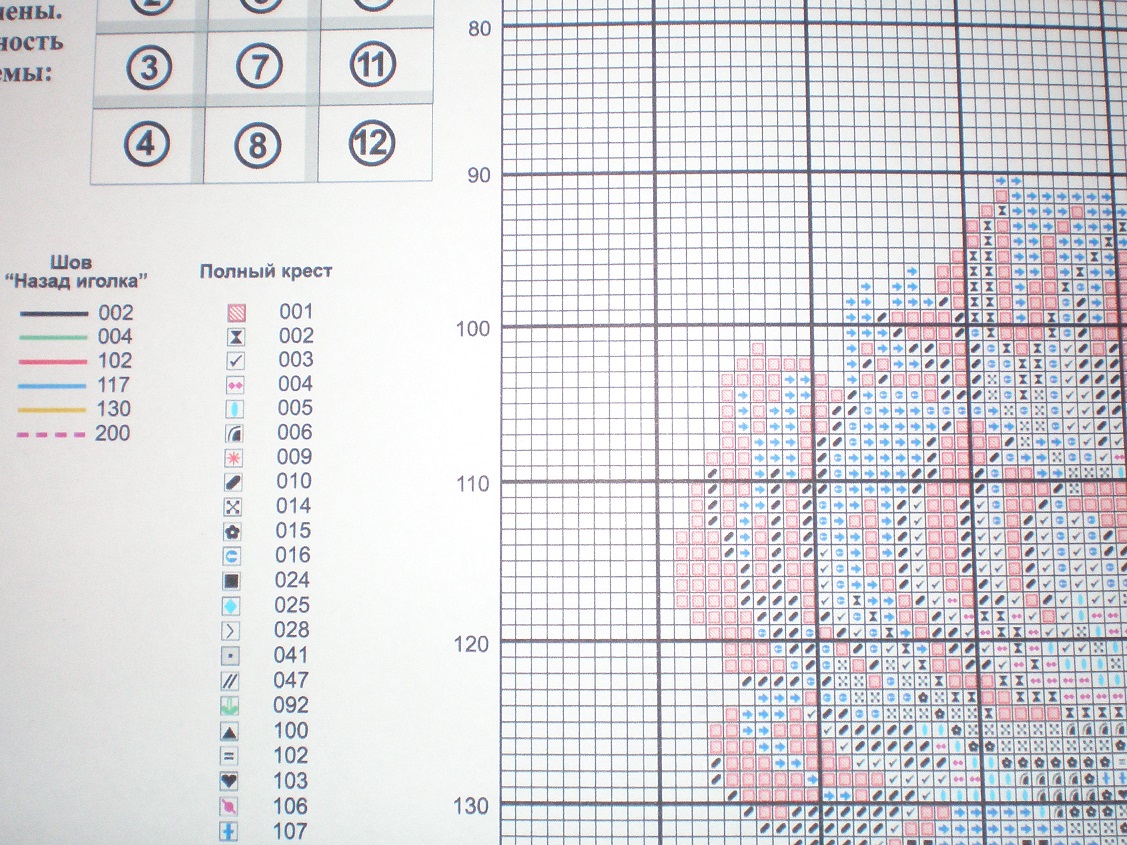This screenshot has height=845, width=1127.
Task: Select the solid black square symbol 024
Action: [x=232, y=580]
